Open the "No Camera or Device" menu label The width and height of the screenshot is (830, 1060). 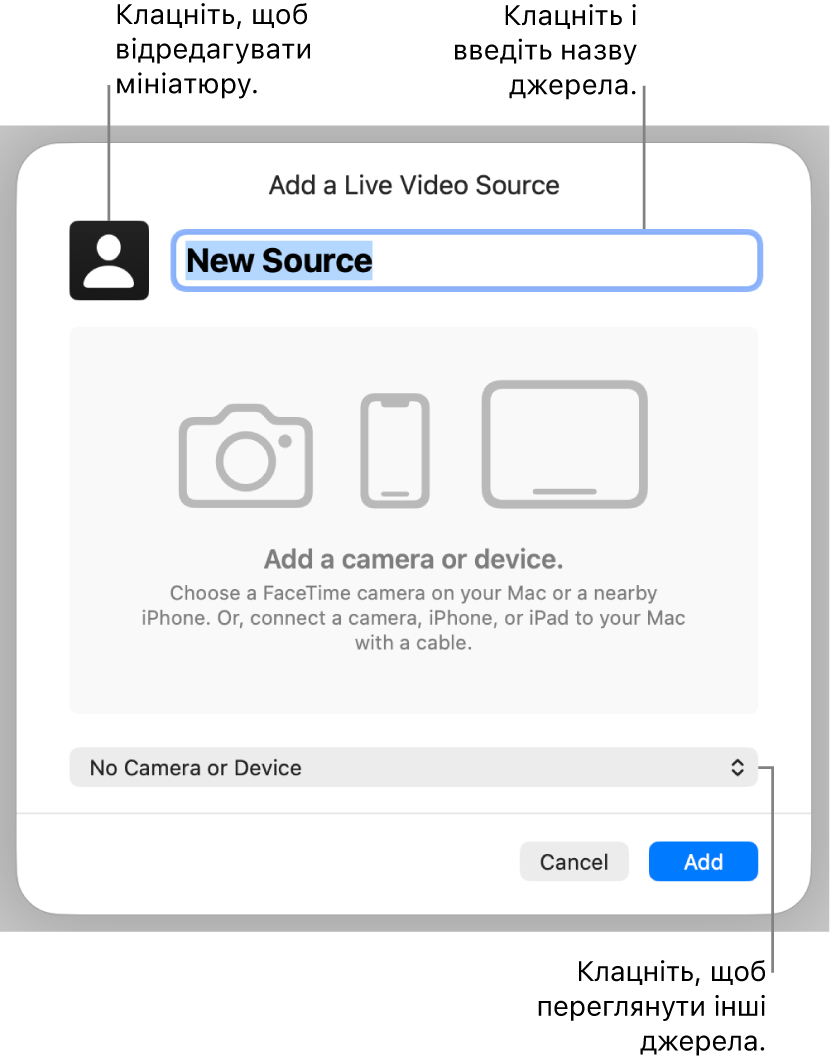coord(196,768)
